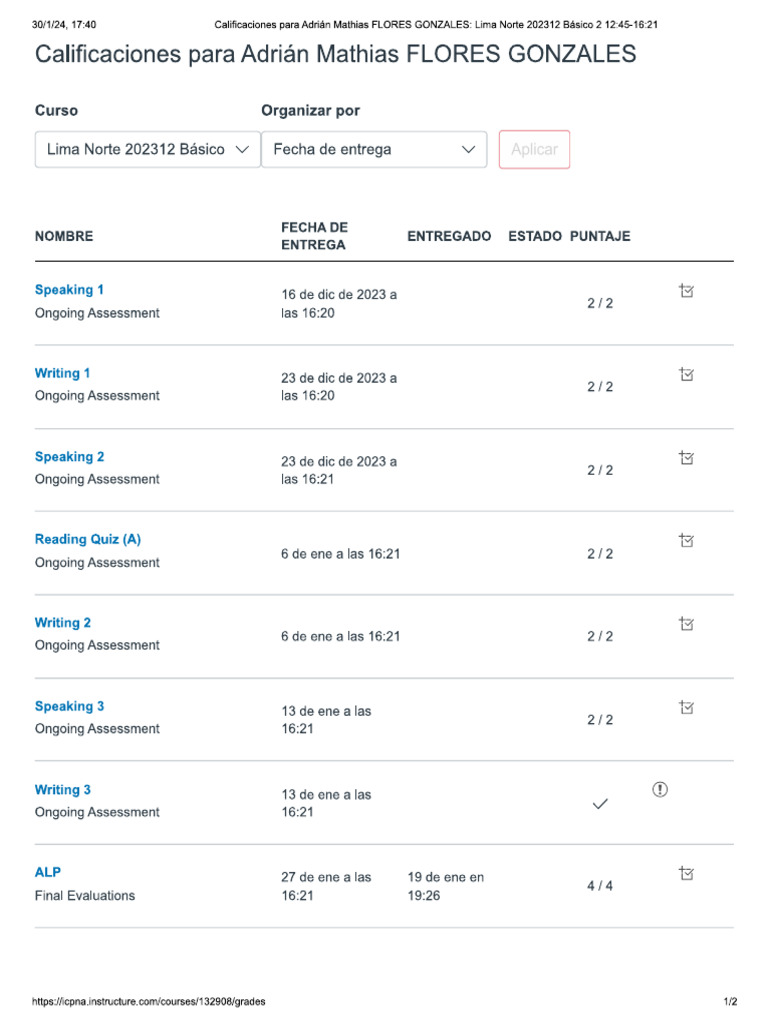Click graded icon in Speaking 2 row

686,458
